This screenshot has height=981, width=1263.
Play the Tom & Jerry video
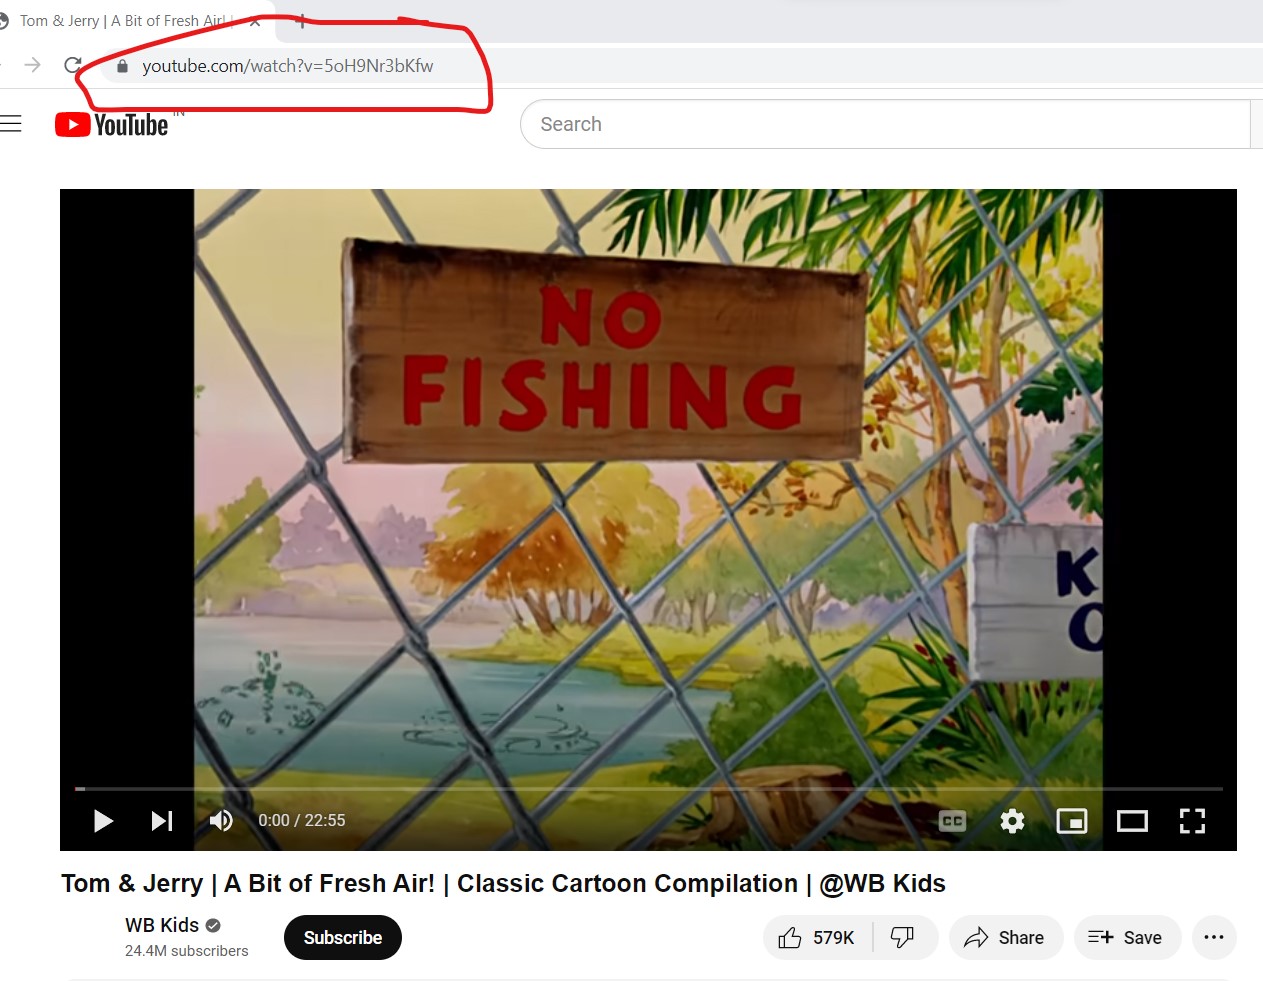[x=103, y=821]
